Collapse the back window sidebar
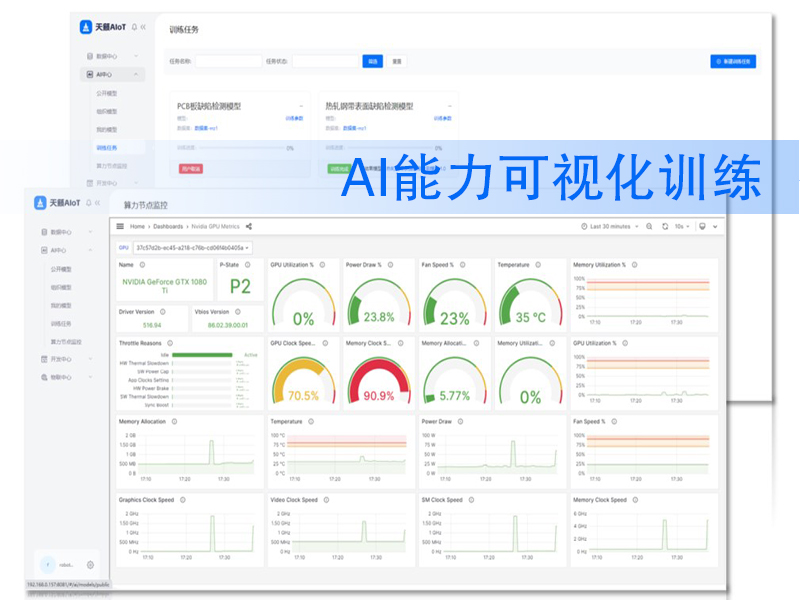Screen dimensions: 800x600 pyautogui.click(x=143, y=27)
